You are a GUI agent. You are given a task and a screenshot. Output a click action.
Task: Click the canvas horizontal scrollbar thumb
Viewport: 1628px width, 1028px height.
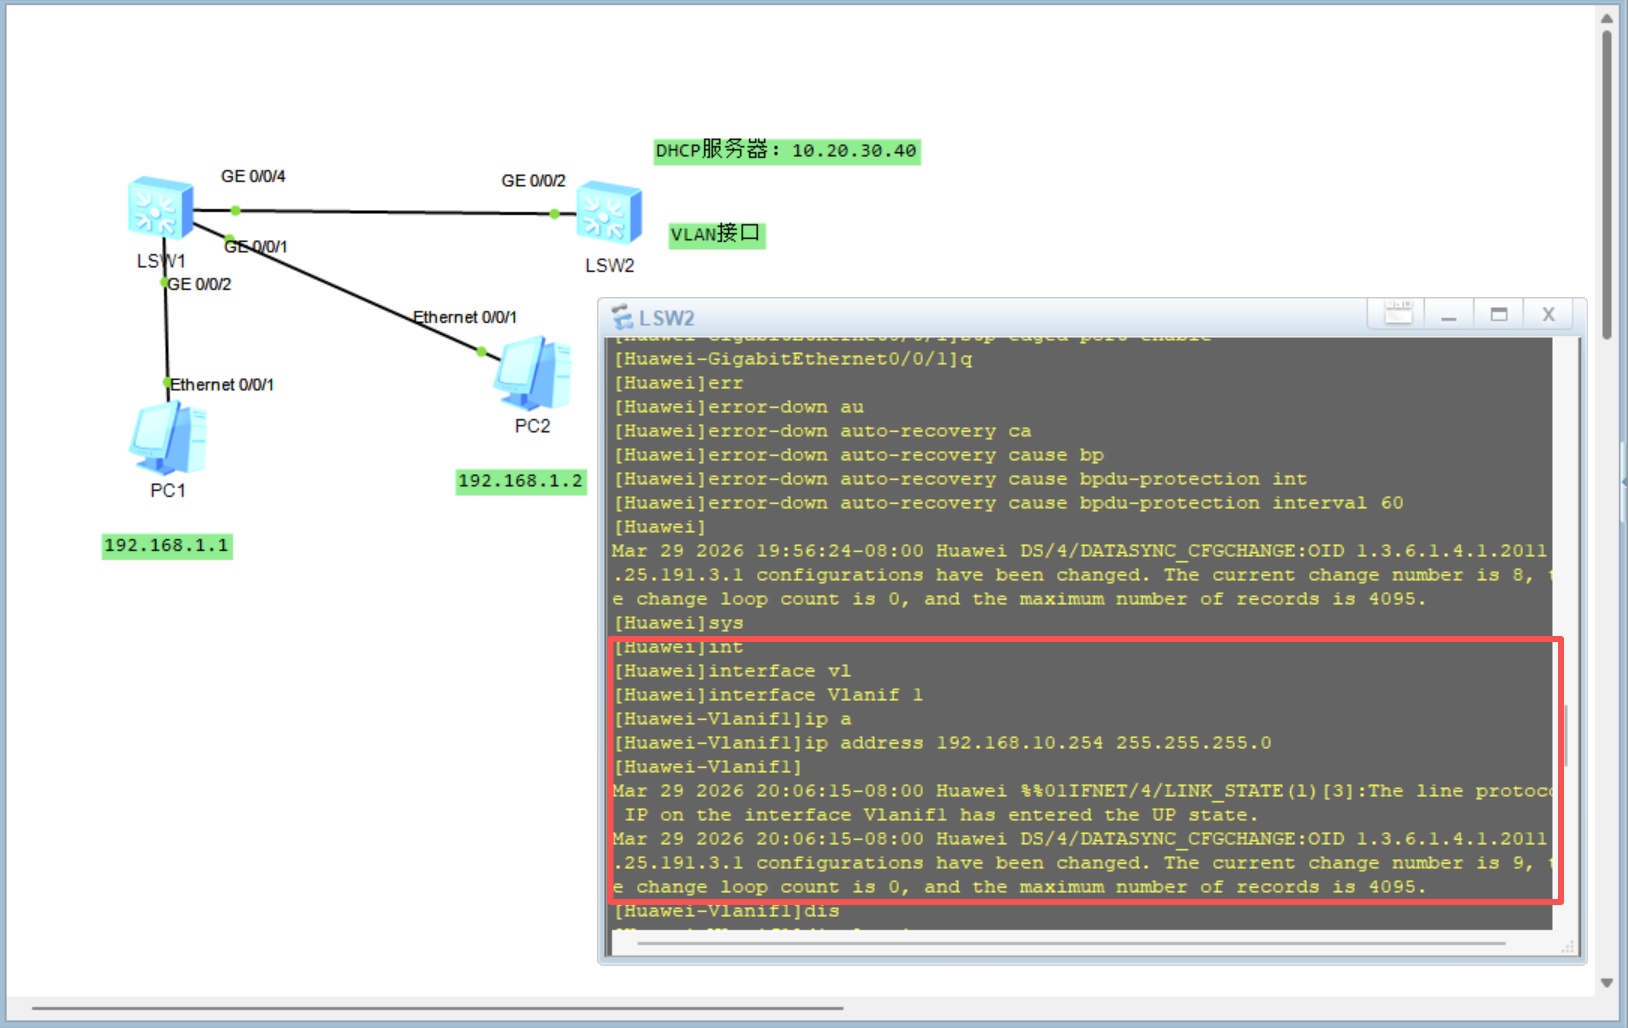tap(438, 1008)
